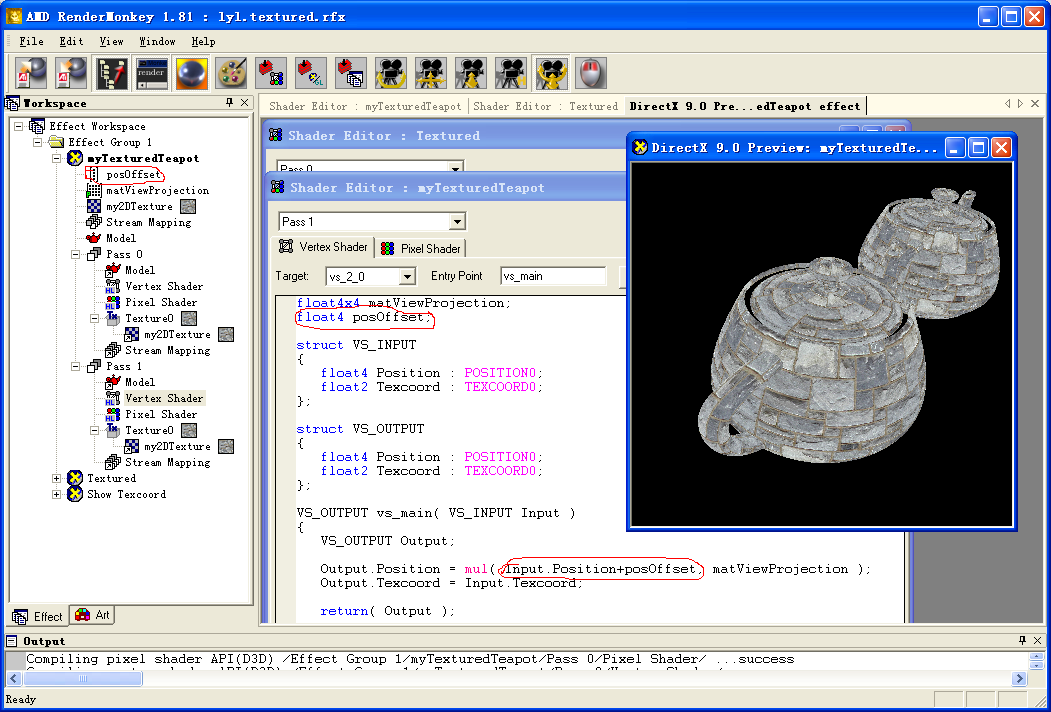Click compile active effect icon with color grid

271,73
